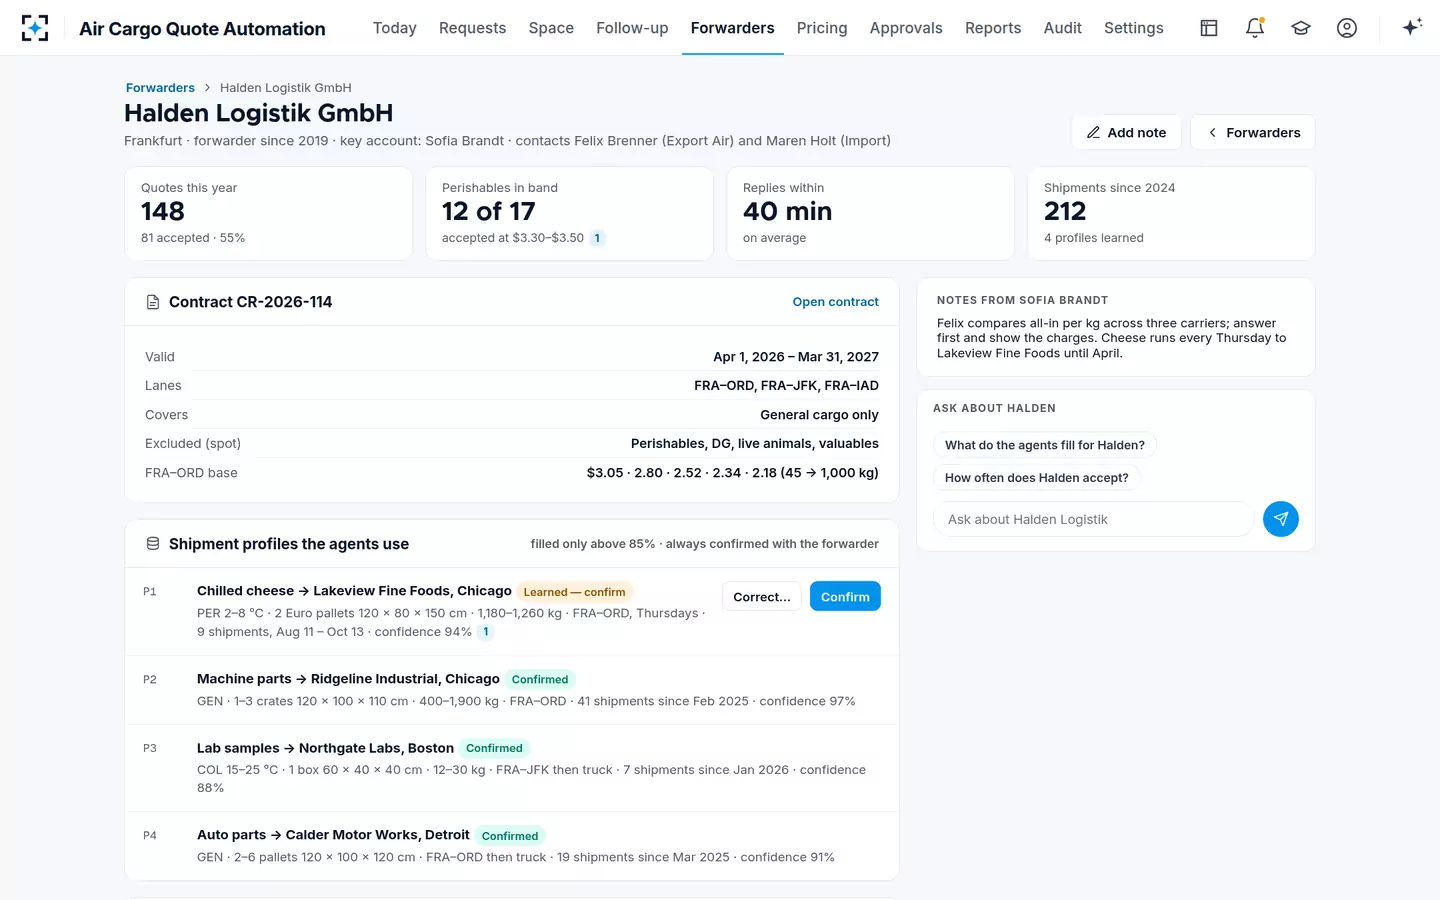This screenshot has height=900, width=1440.
Task: Open the Requests tab
Action: tap(472, 28)
